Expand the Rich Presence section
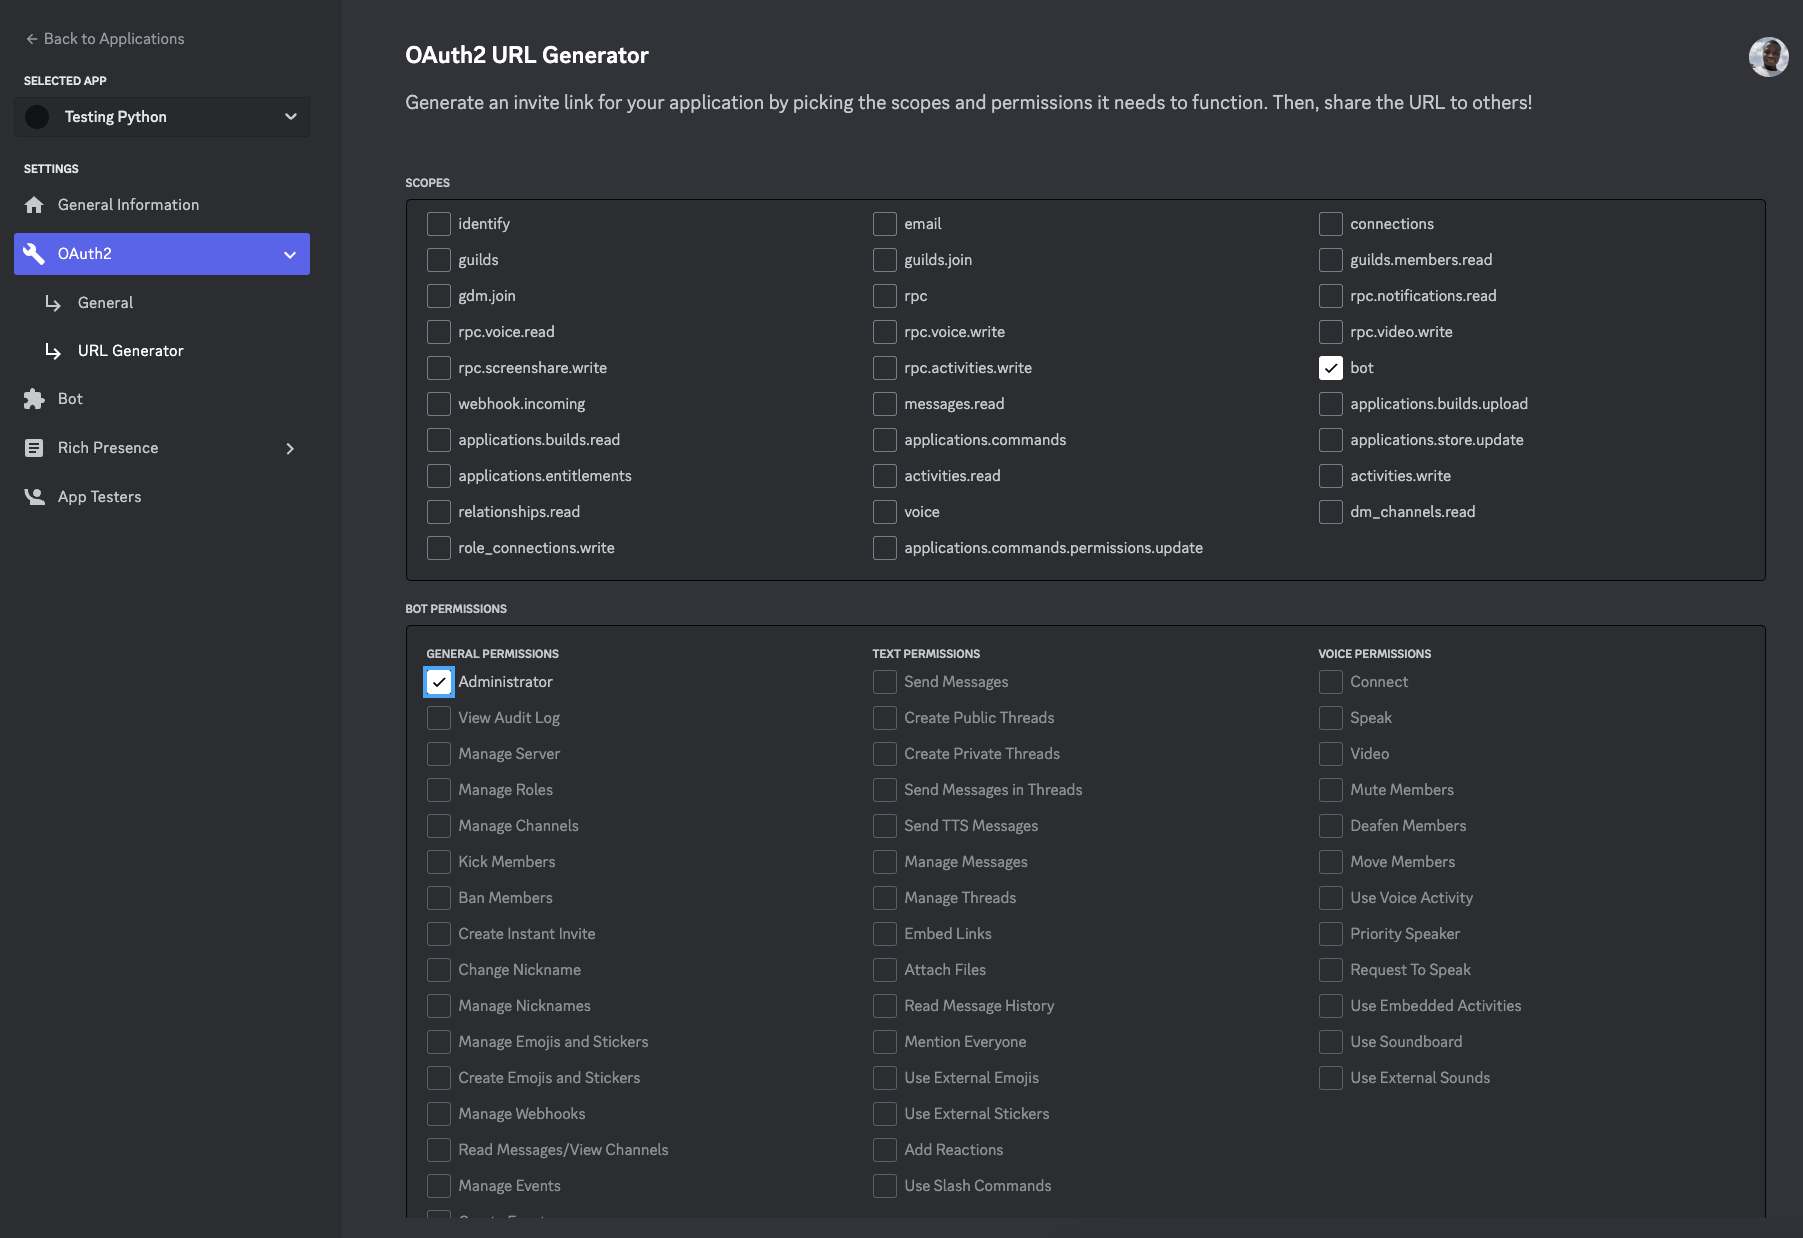Image resolution: width=1803 pixels, height=1238 pixels. tap(291, 447)
